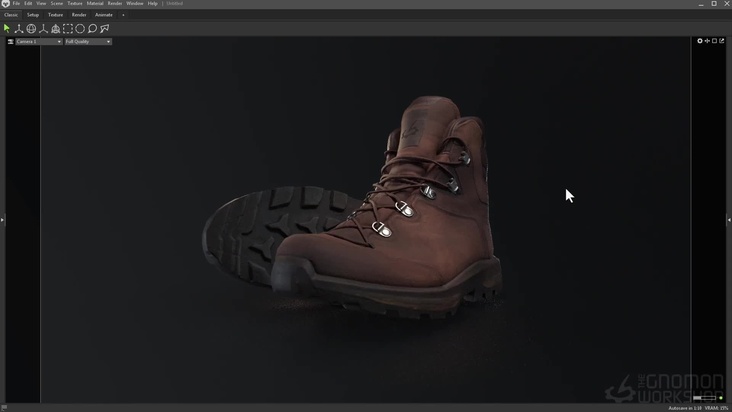
Task: Activate the Rotate sphere gizmo tool
Action: 31,29
